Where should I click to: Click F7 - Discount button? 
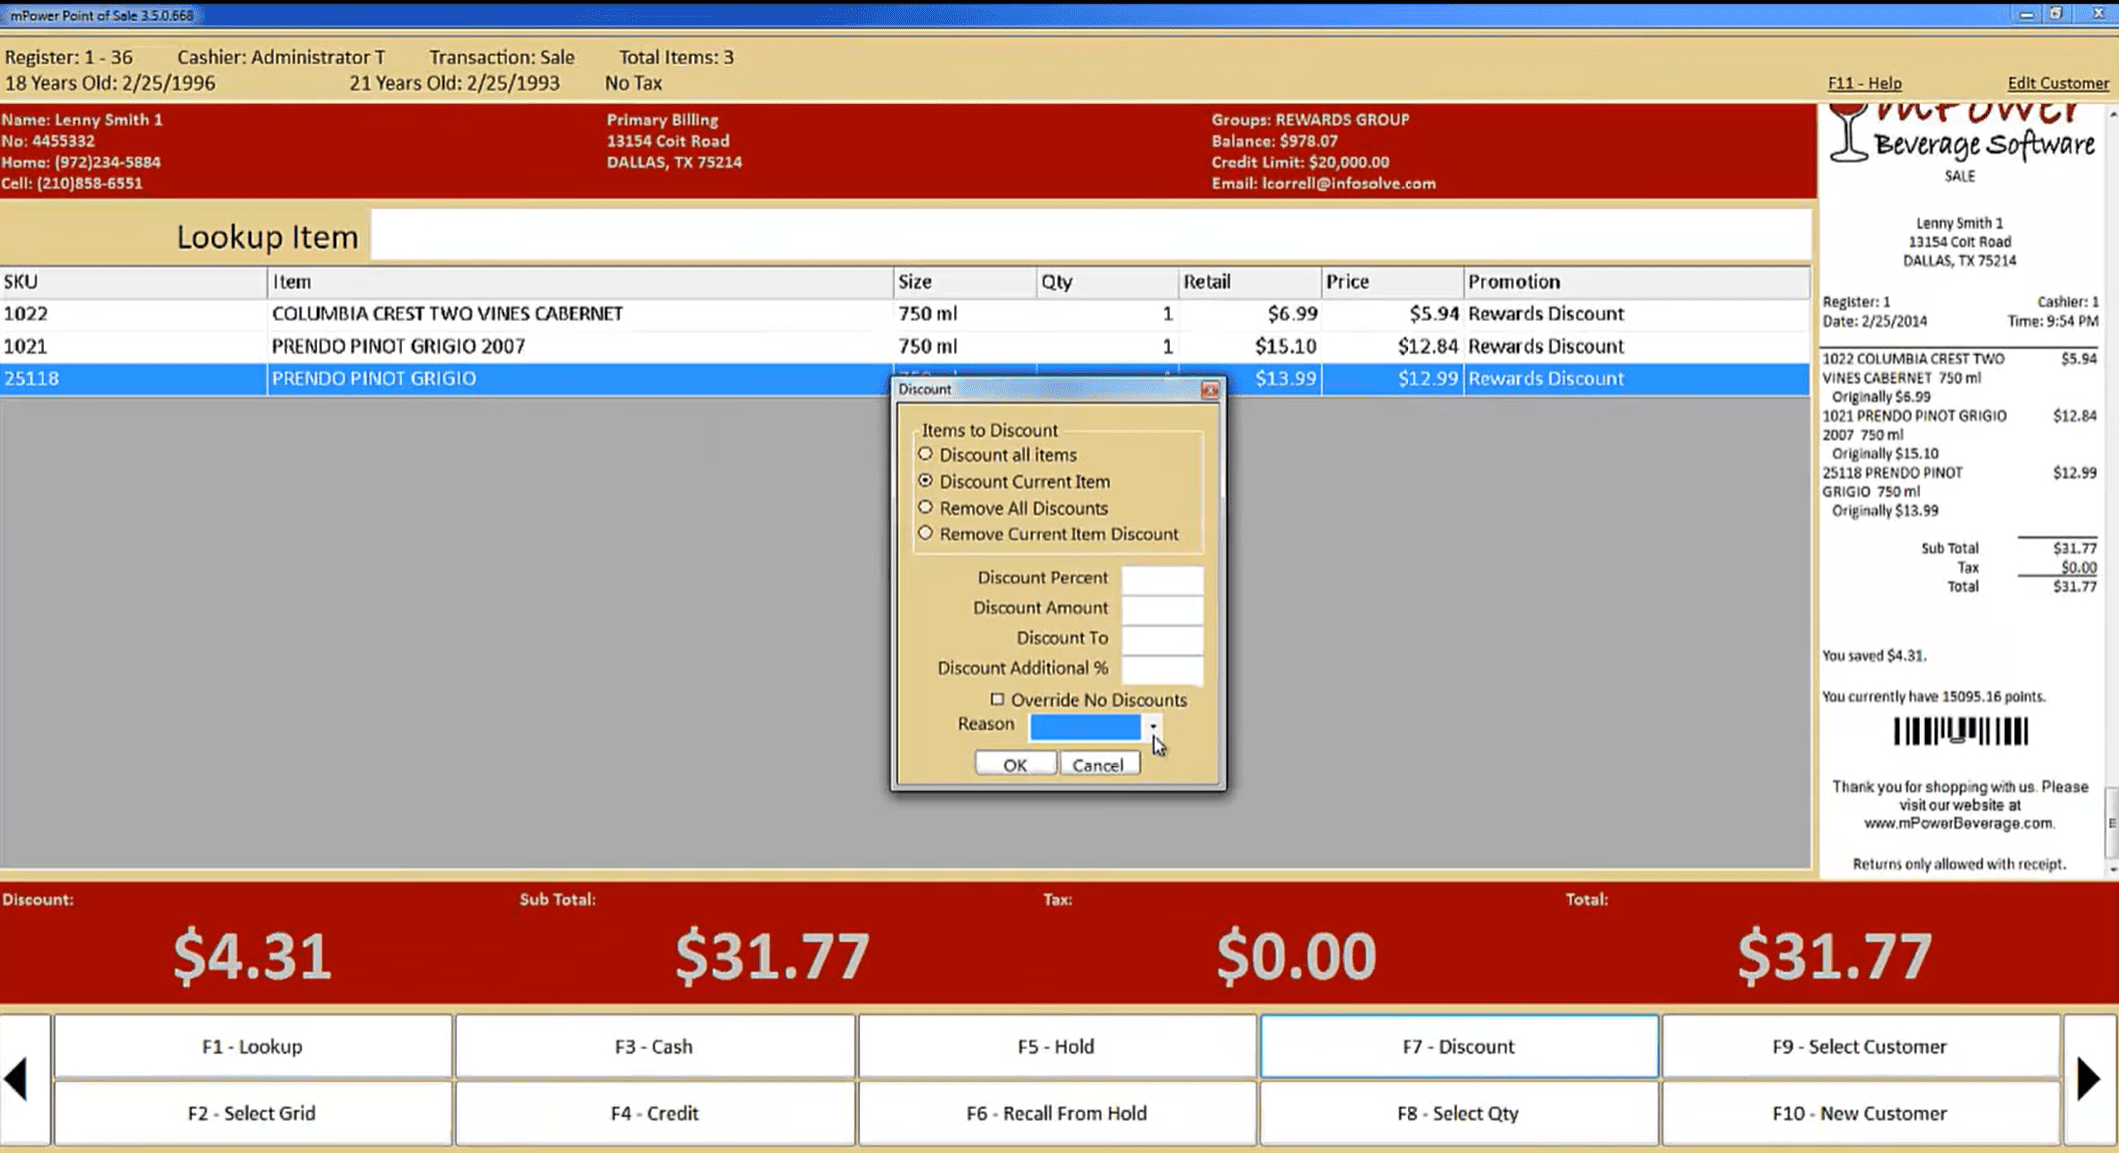tap(1459, 1046)
